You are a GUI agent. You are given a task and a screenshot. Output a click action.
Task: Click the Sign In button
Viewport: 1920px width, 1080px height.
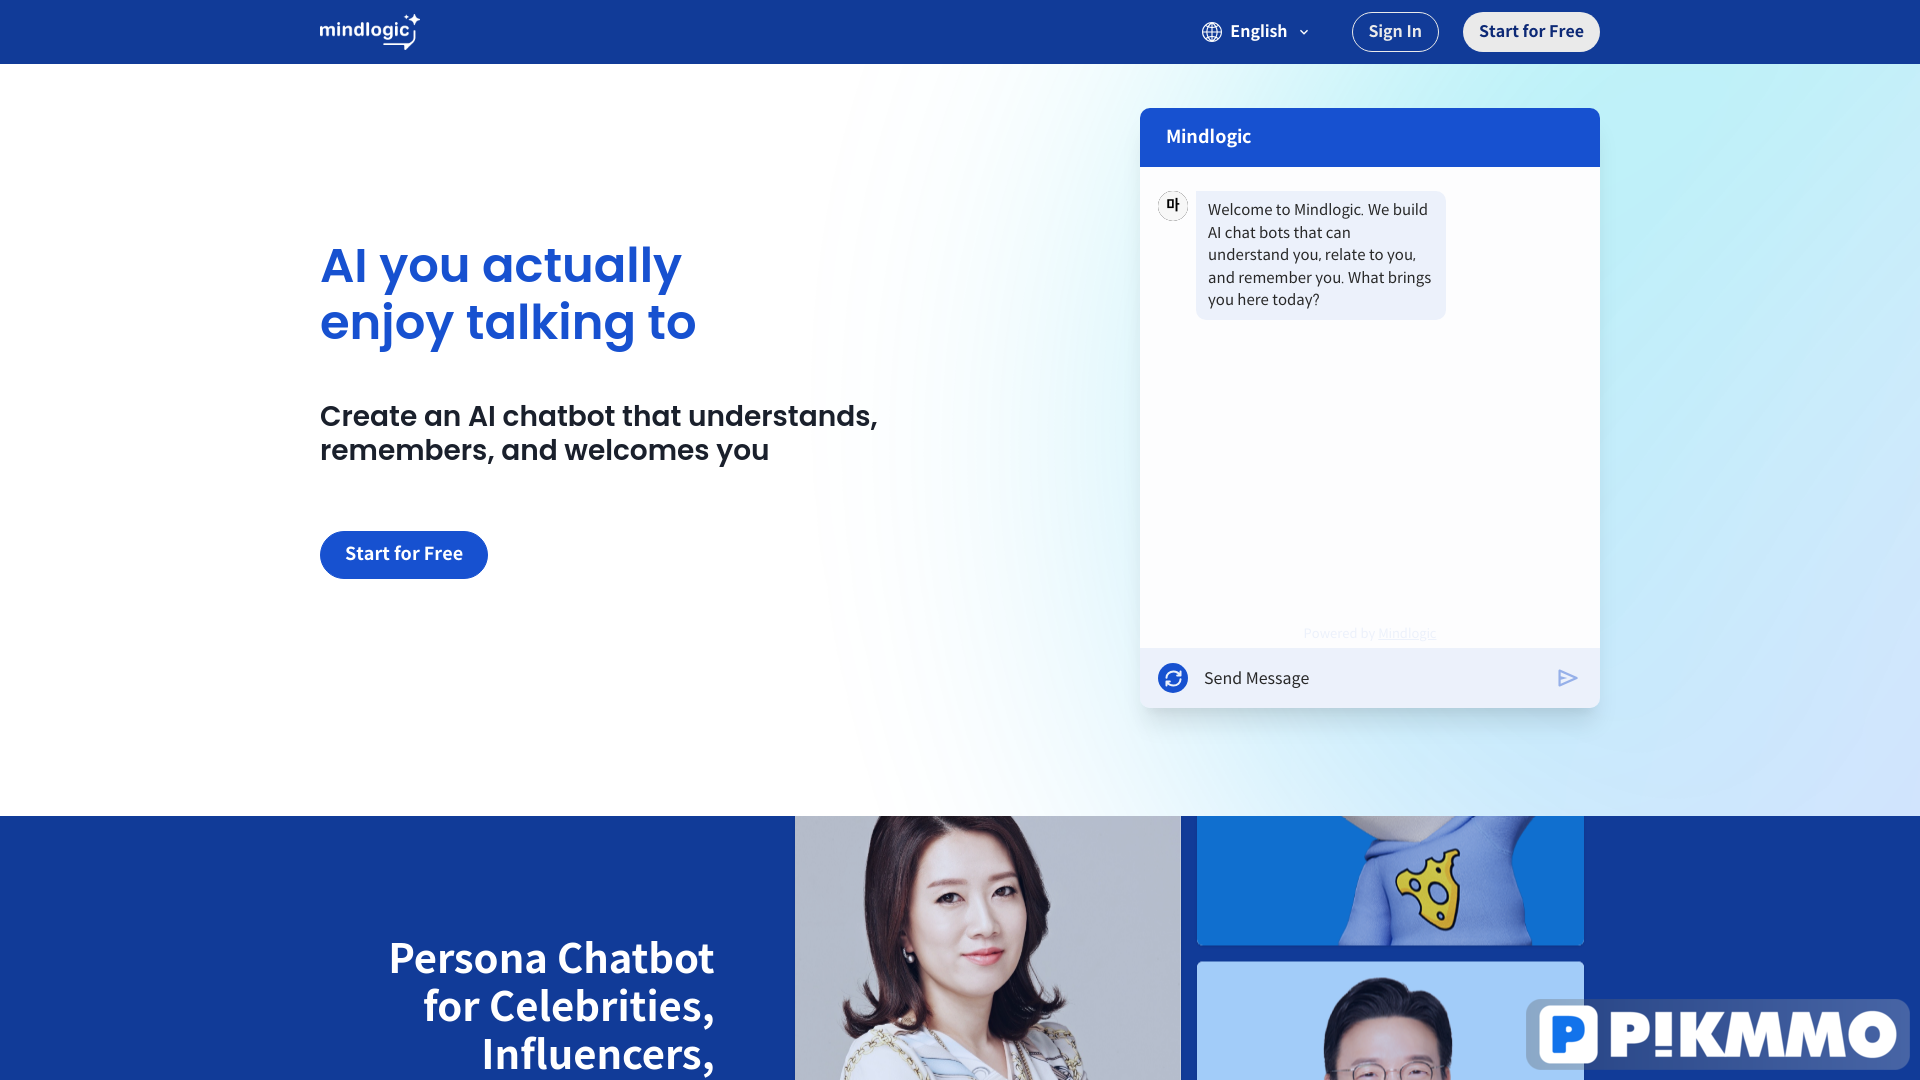1395,32
